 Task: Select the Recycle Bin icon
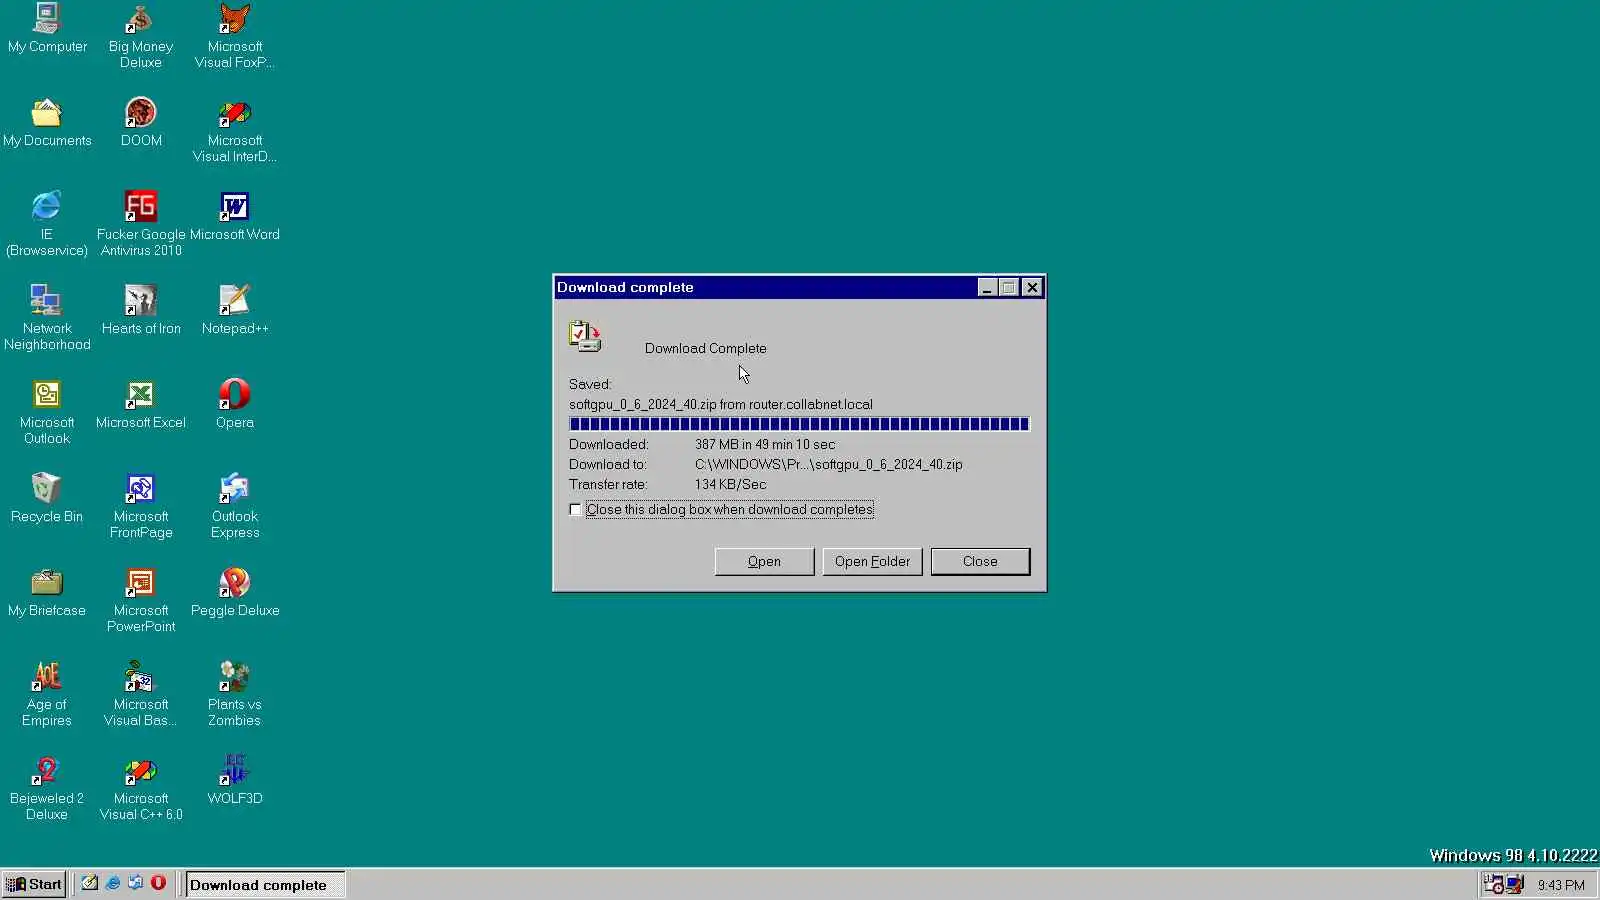(x=47, y=498)
